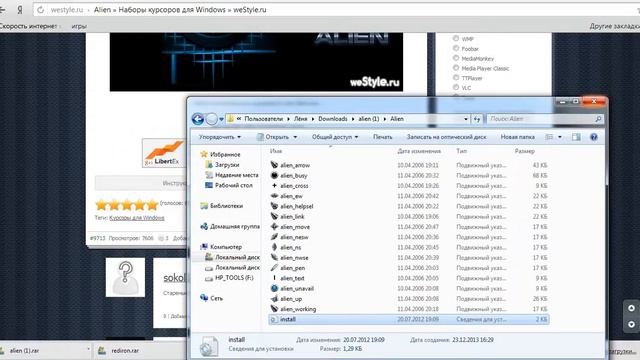Viewport: 640px width, 360px height.
Task: Click the alien_move cursor file icon
Action: click(274, 227)
